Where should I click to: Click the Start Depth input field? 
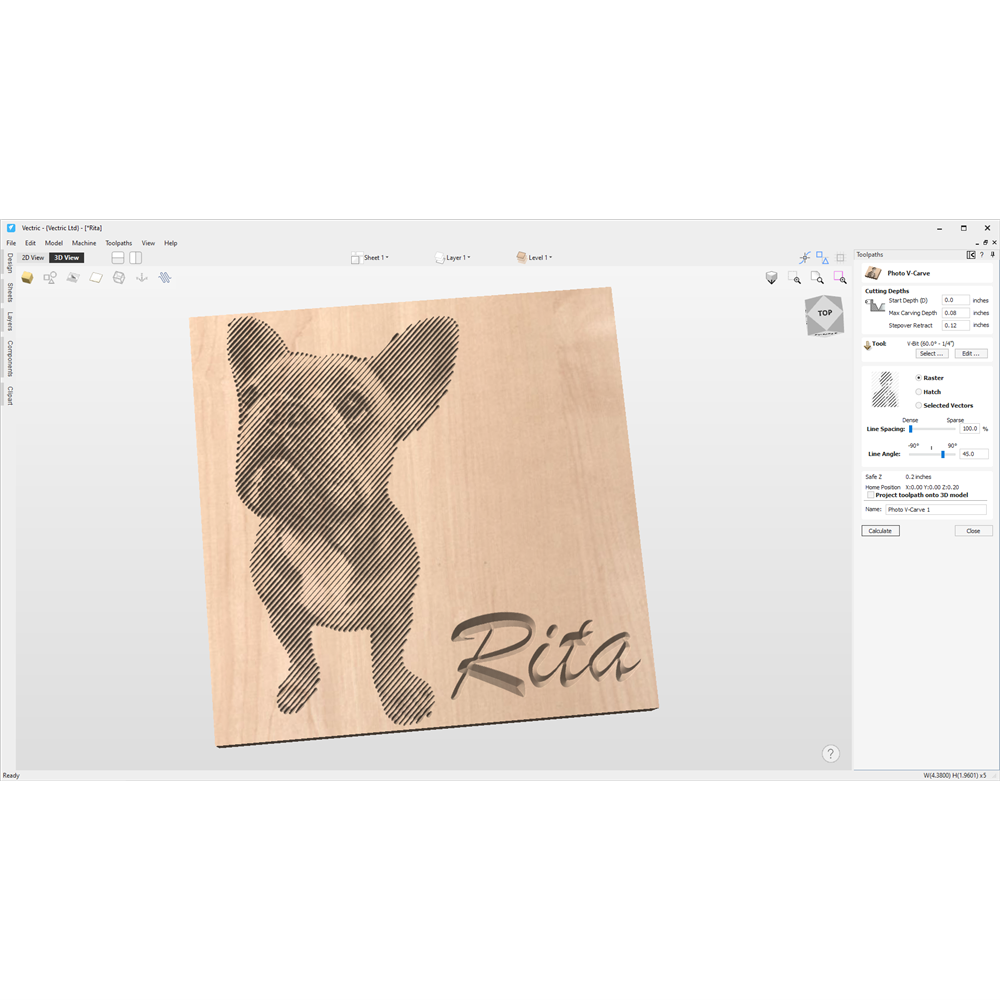coord(955,300)
